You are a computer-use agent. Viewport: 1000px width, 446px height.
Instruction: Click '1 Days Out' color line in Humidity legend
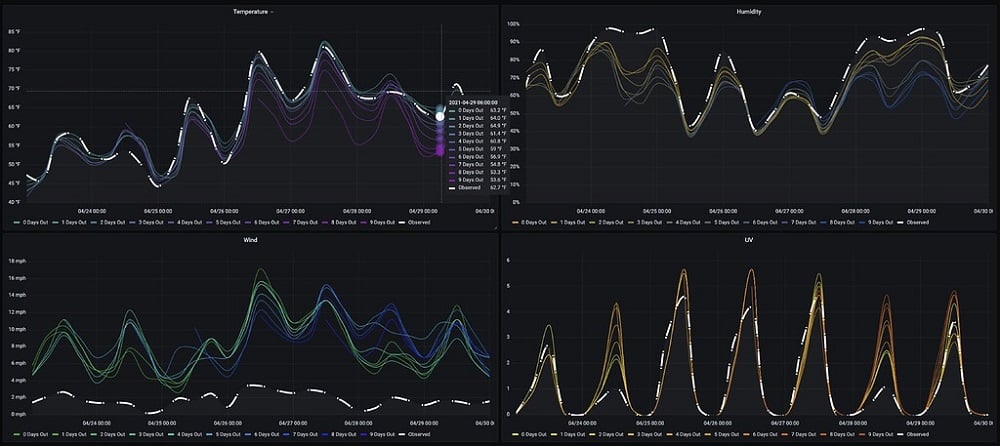pyautogui.click(x=555, y=220)
